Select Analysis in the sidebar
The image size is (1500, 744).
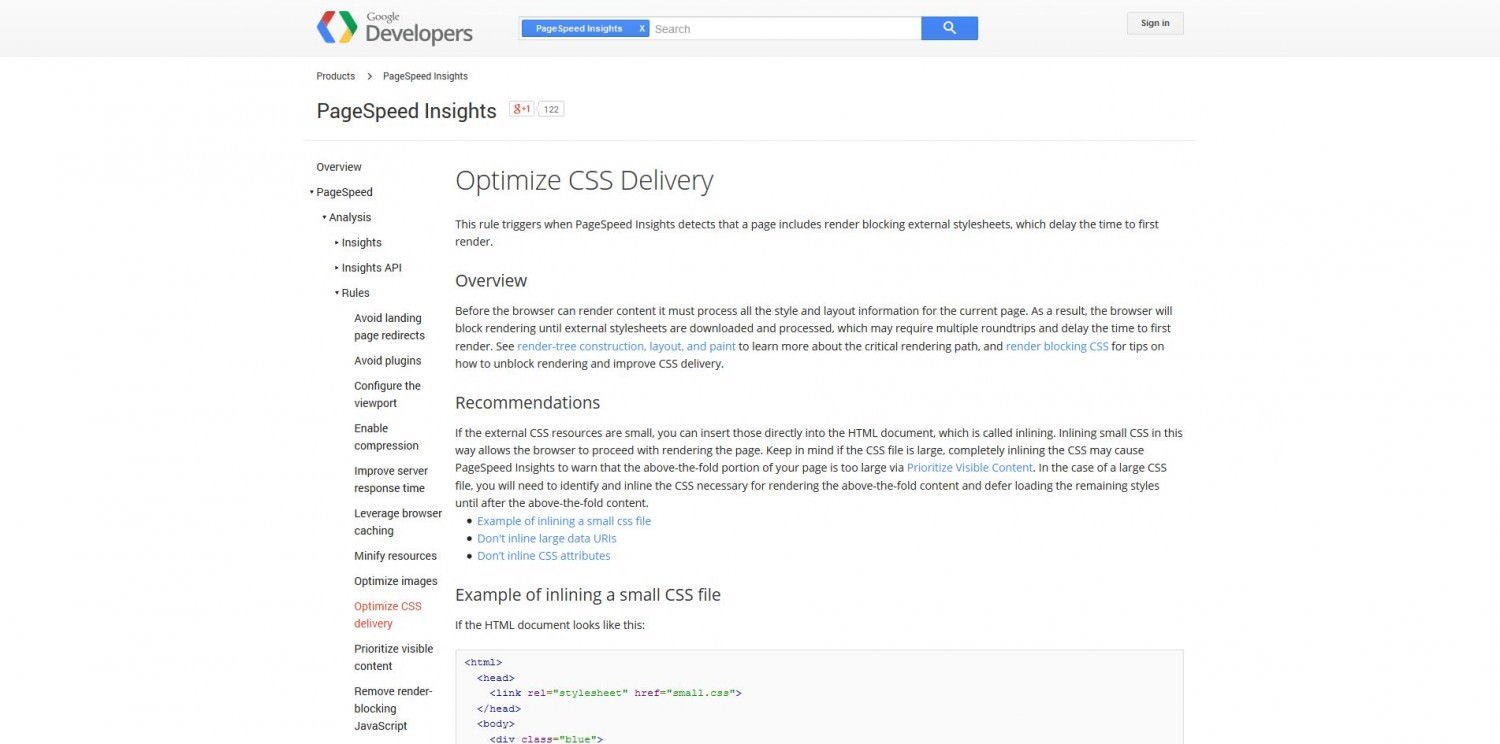350,217
